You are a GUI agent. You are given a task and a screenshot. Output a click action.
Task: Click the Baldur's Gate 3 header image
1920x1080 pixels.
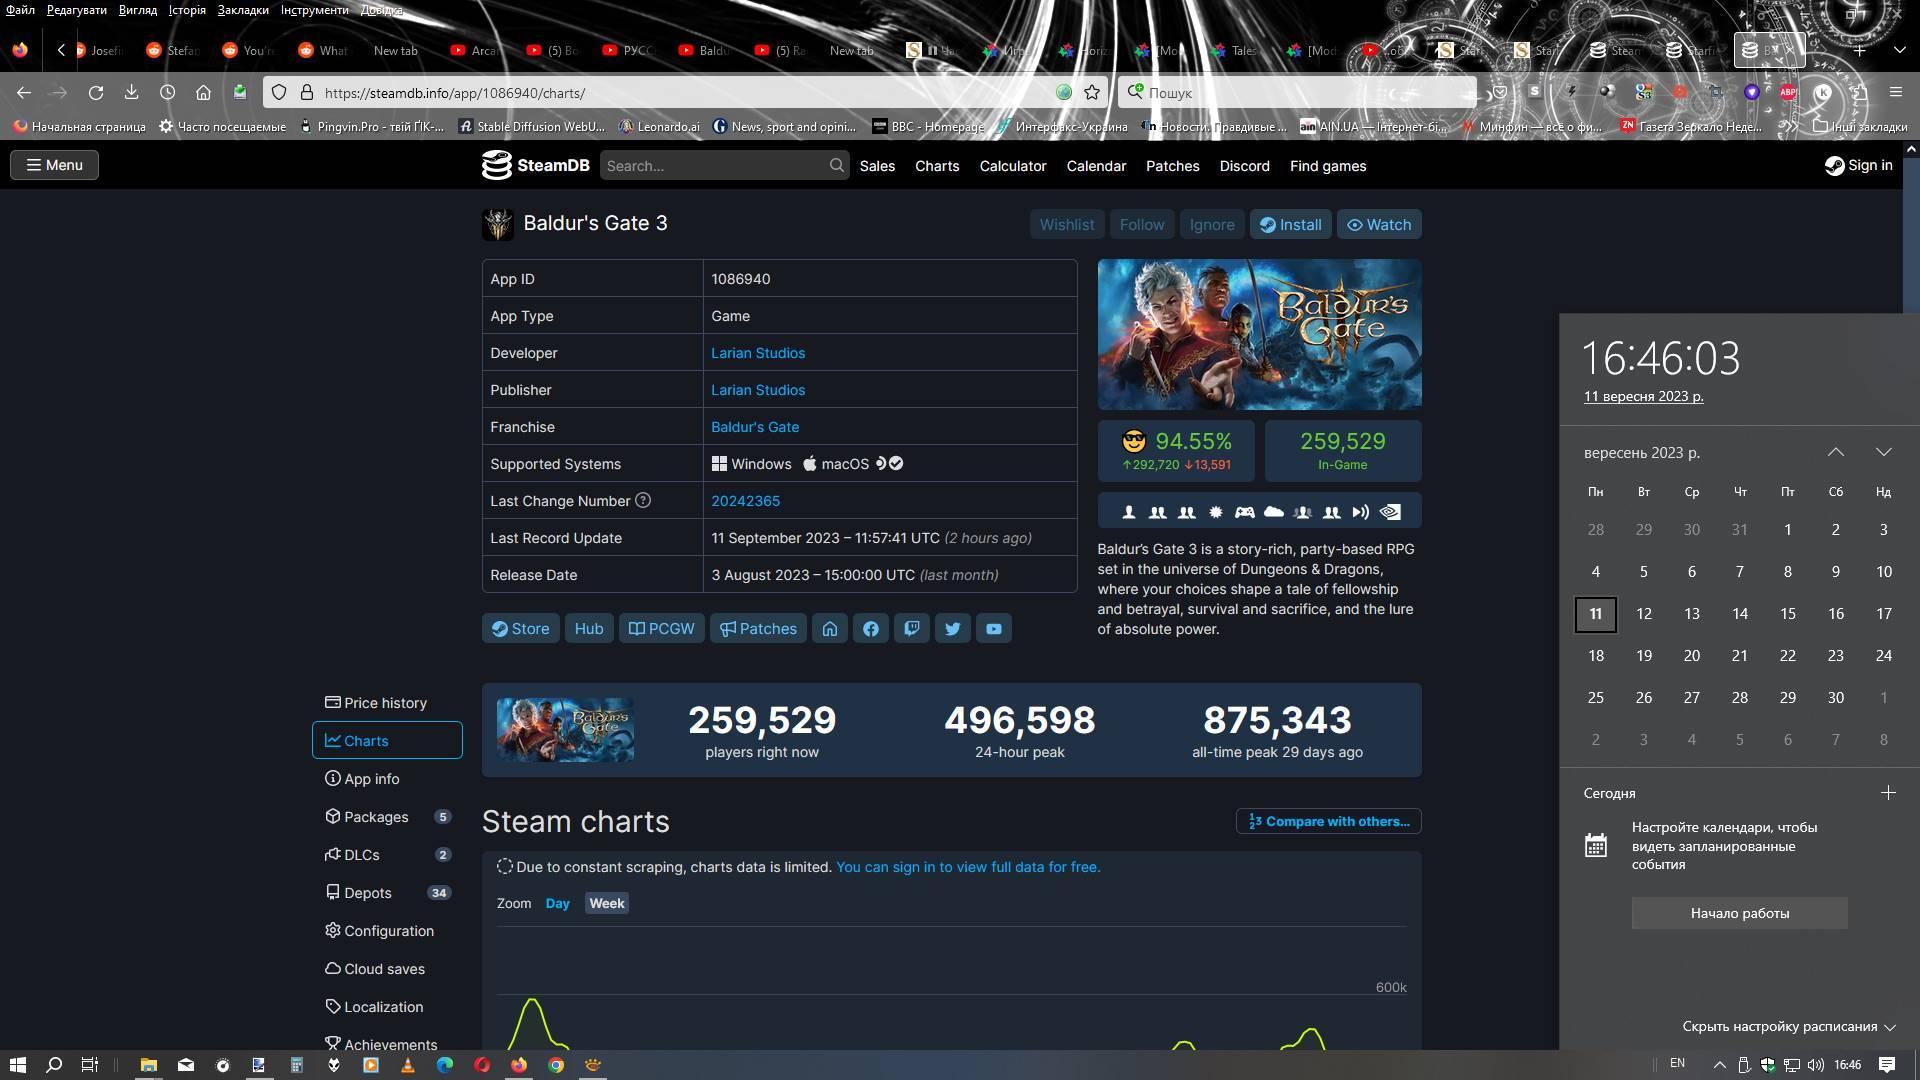pyautogui.click(x=1259, y=335)
